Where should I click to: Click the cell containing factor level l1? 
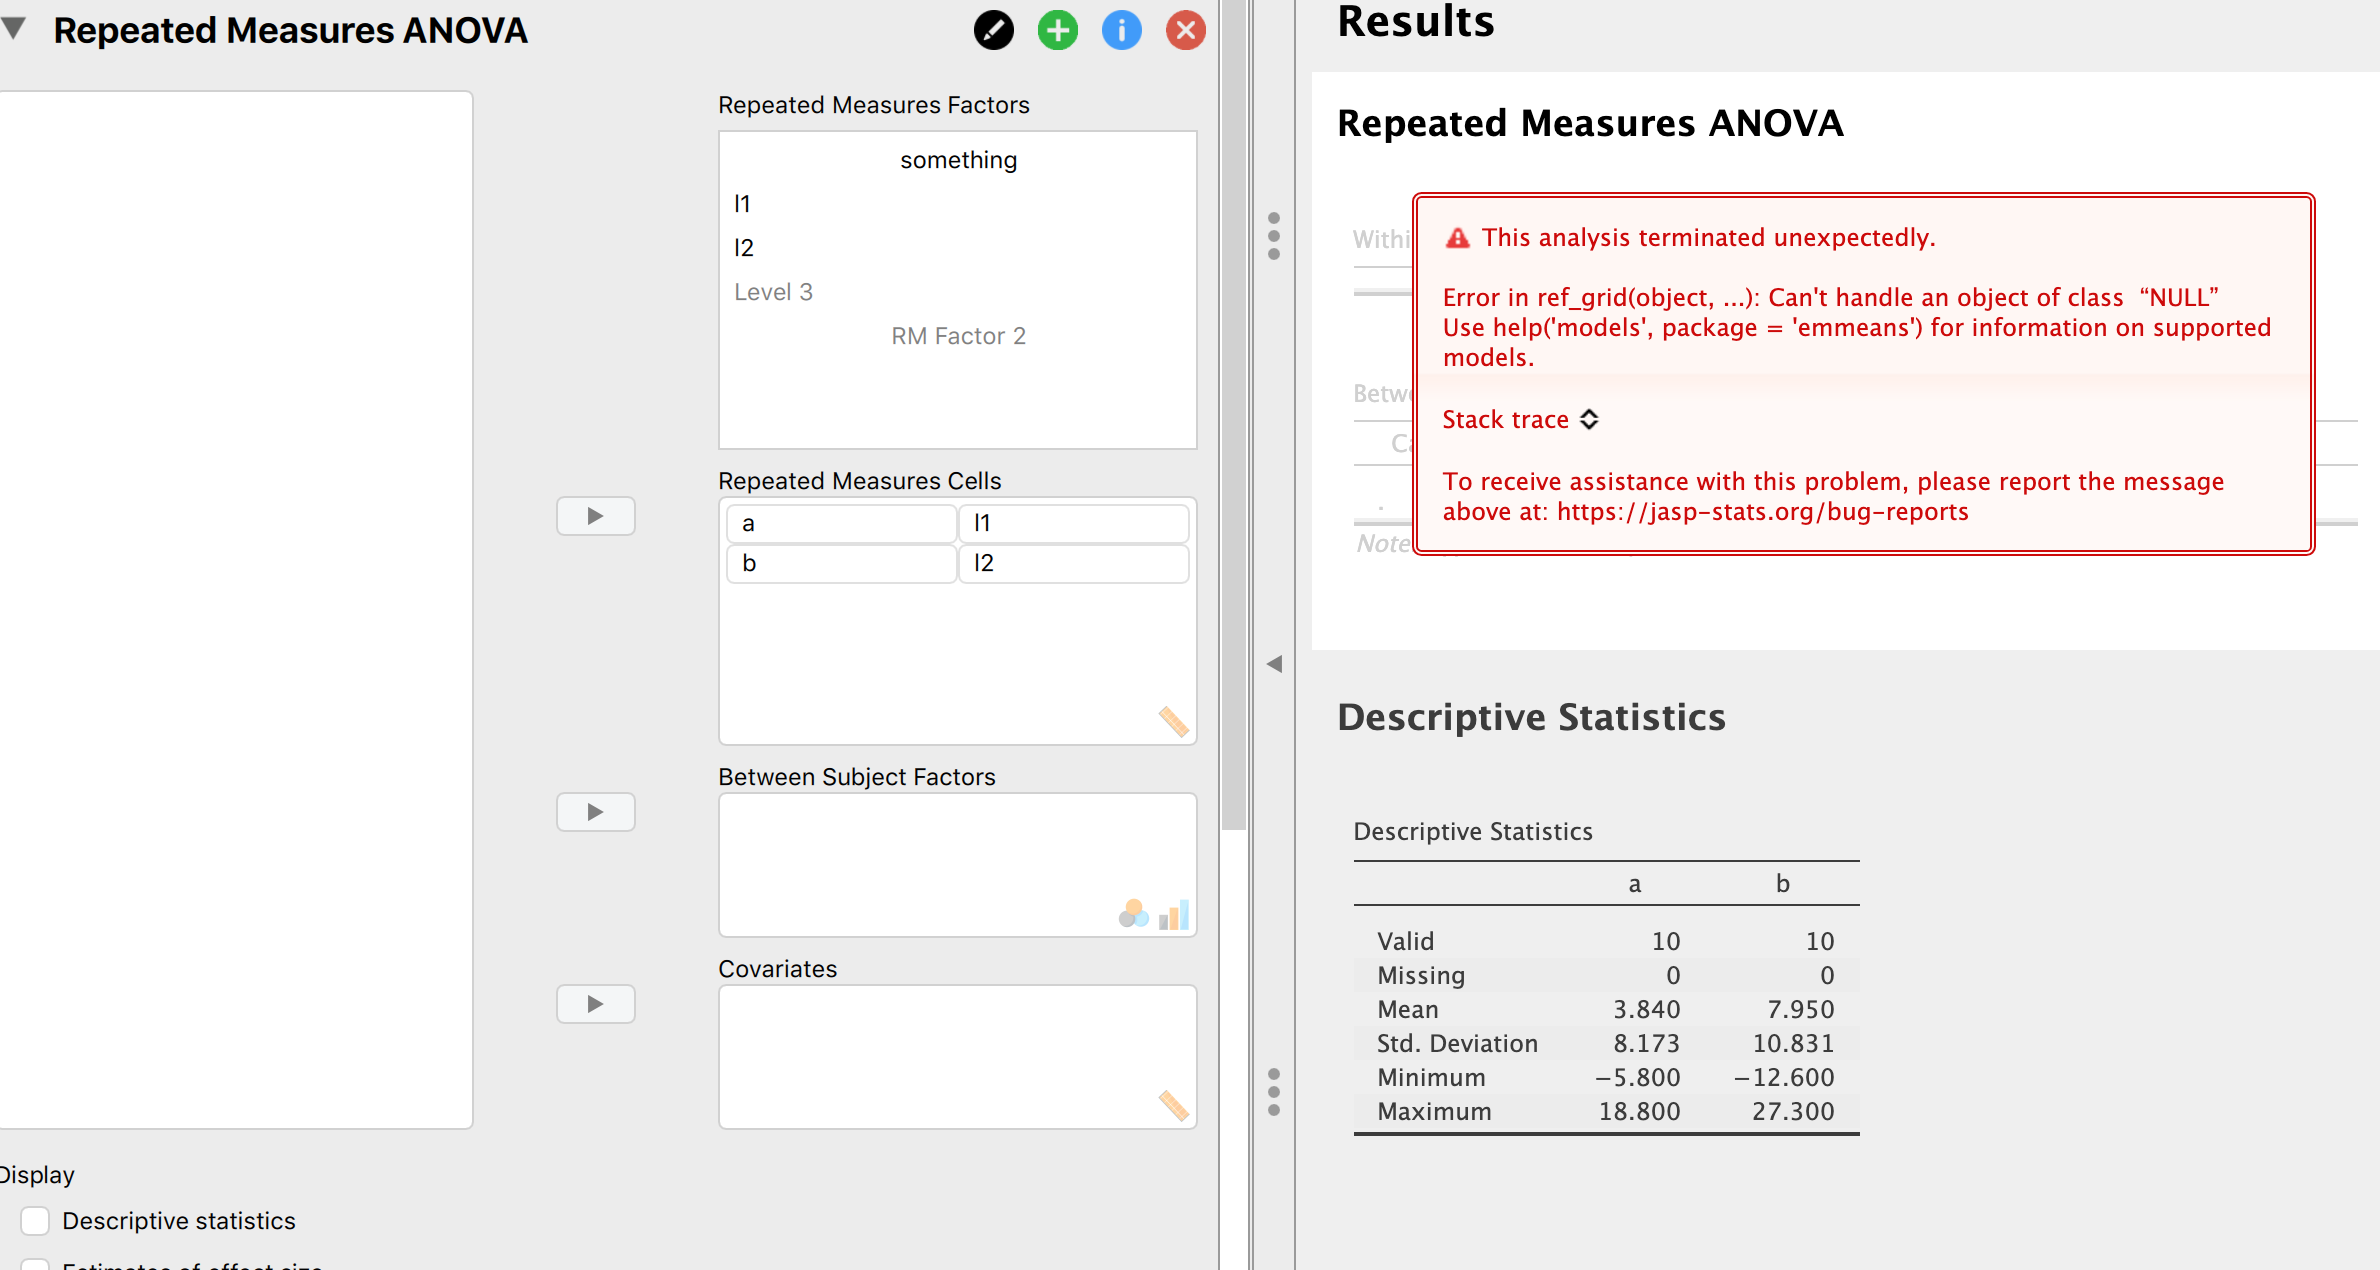pos(1074,523)
